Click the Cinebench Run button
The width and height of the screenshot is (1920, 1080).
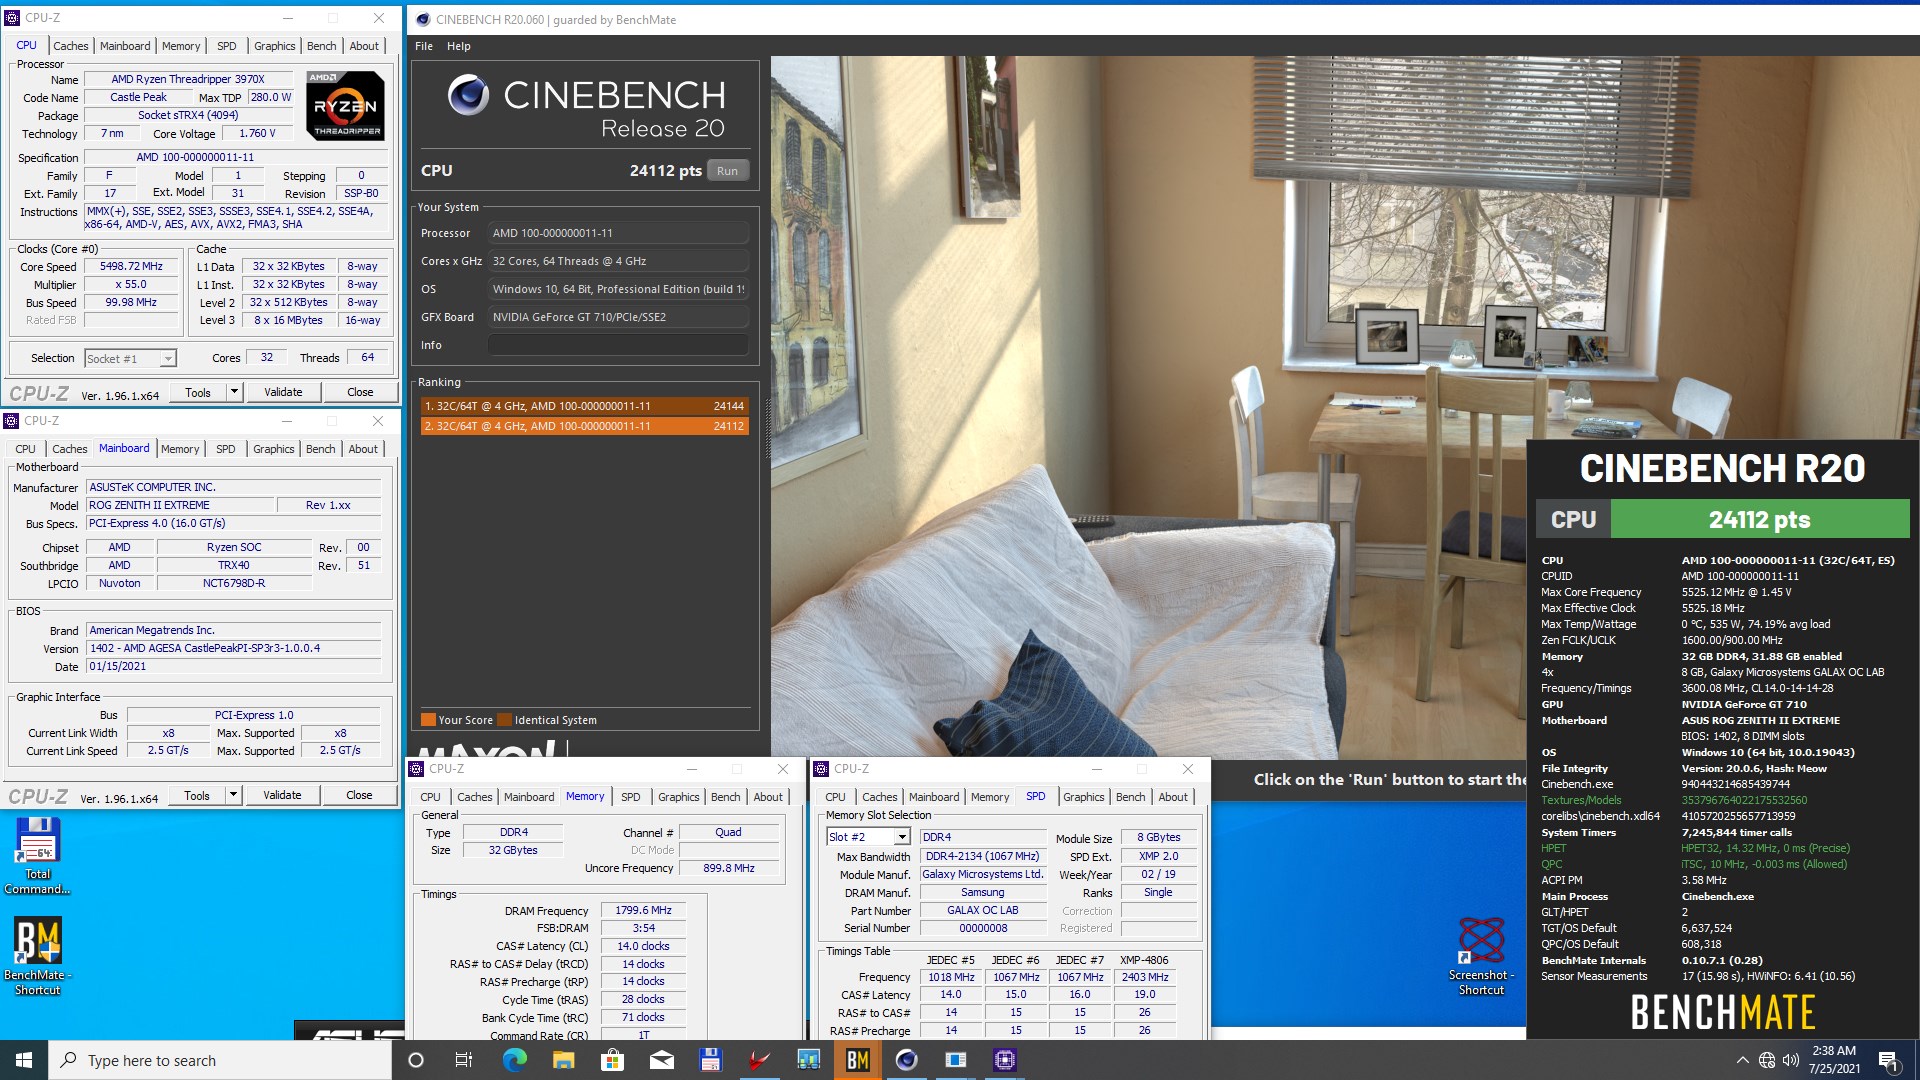click(x=727, y=171)
